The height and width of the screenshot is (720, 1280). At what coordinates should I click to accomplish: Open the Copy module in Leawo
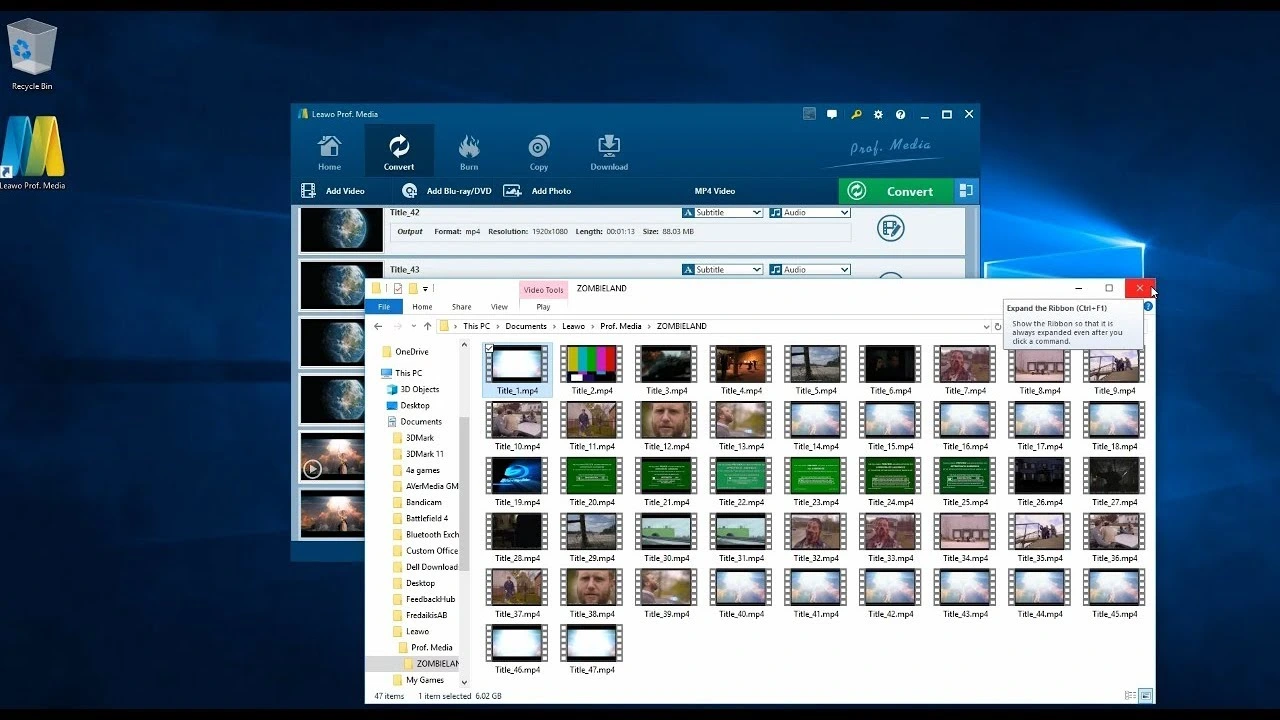click(x=539, y=152)
